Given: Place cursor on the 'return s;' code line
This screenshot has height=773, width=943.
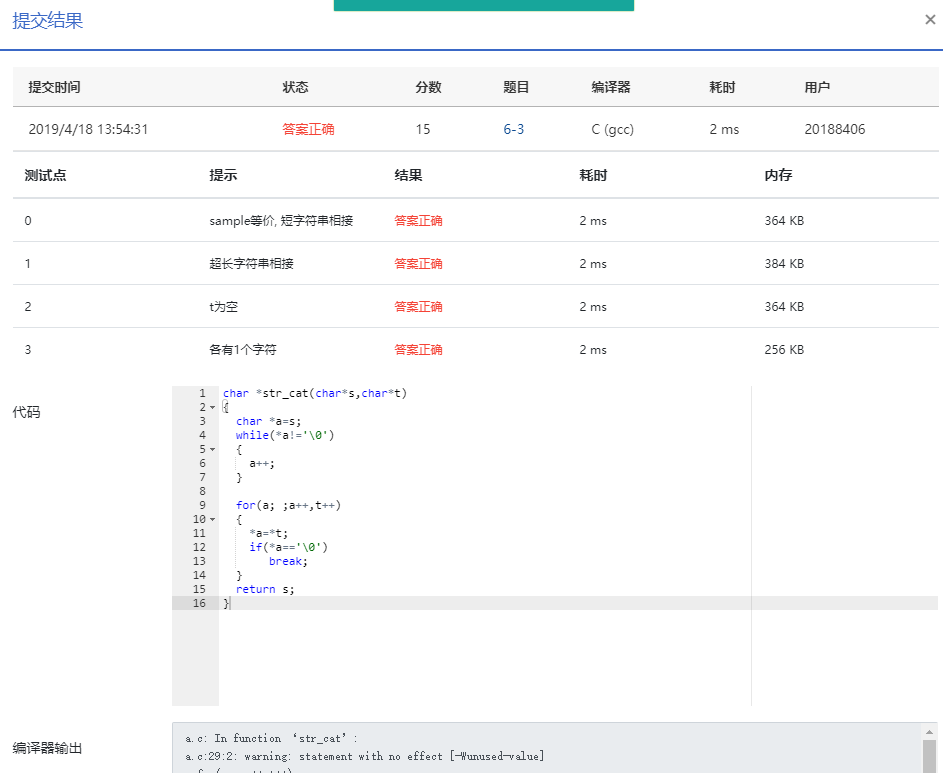Looking at the screenshot, I should 265,590.
